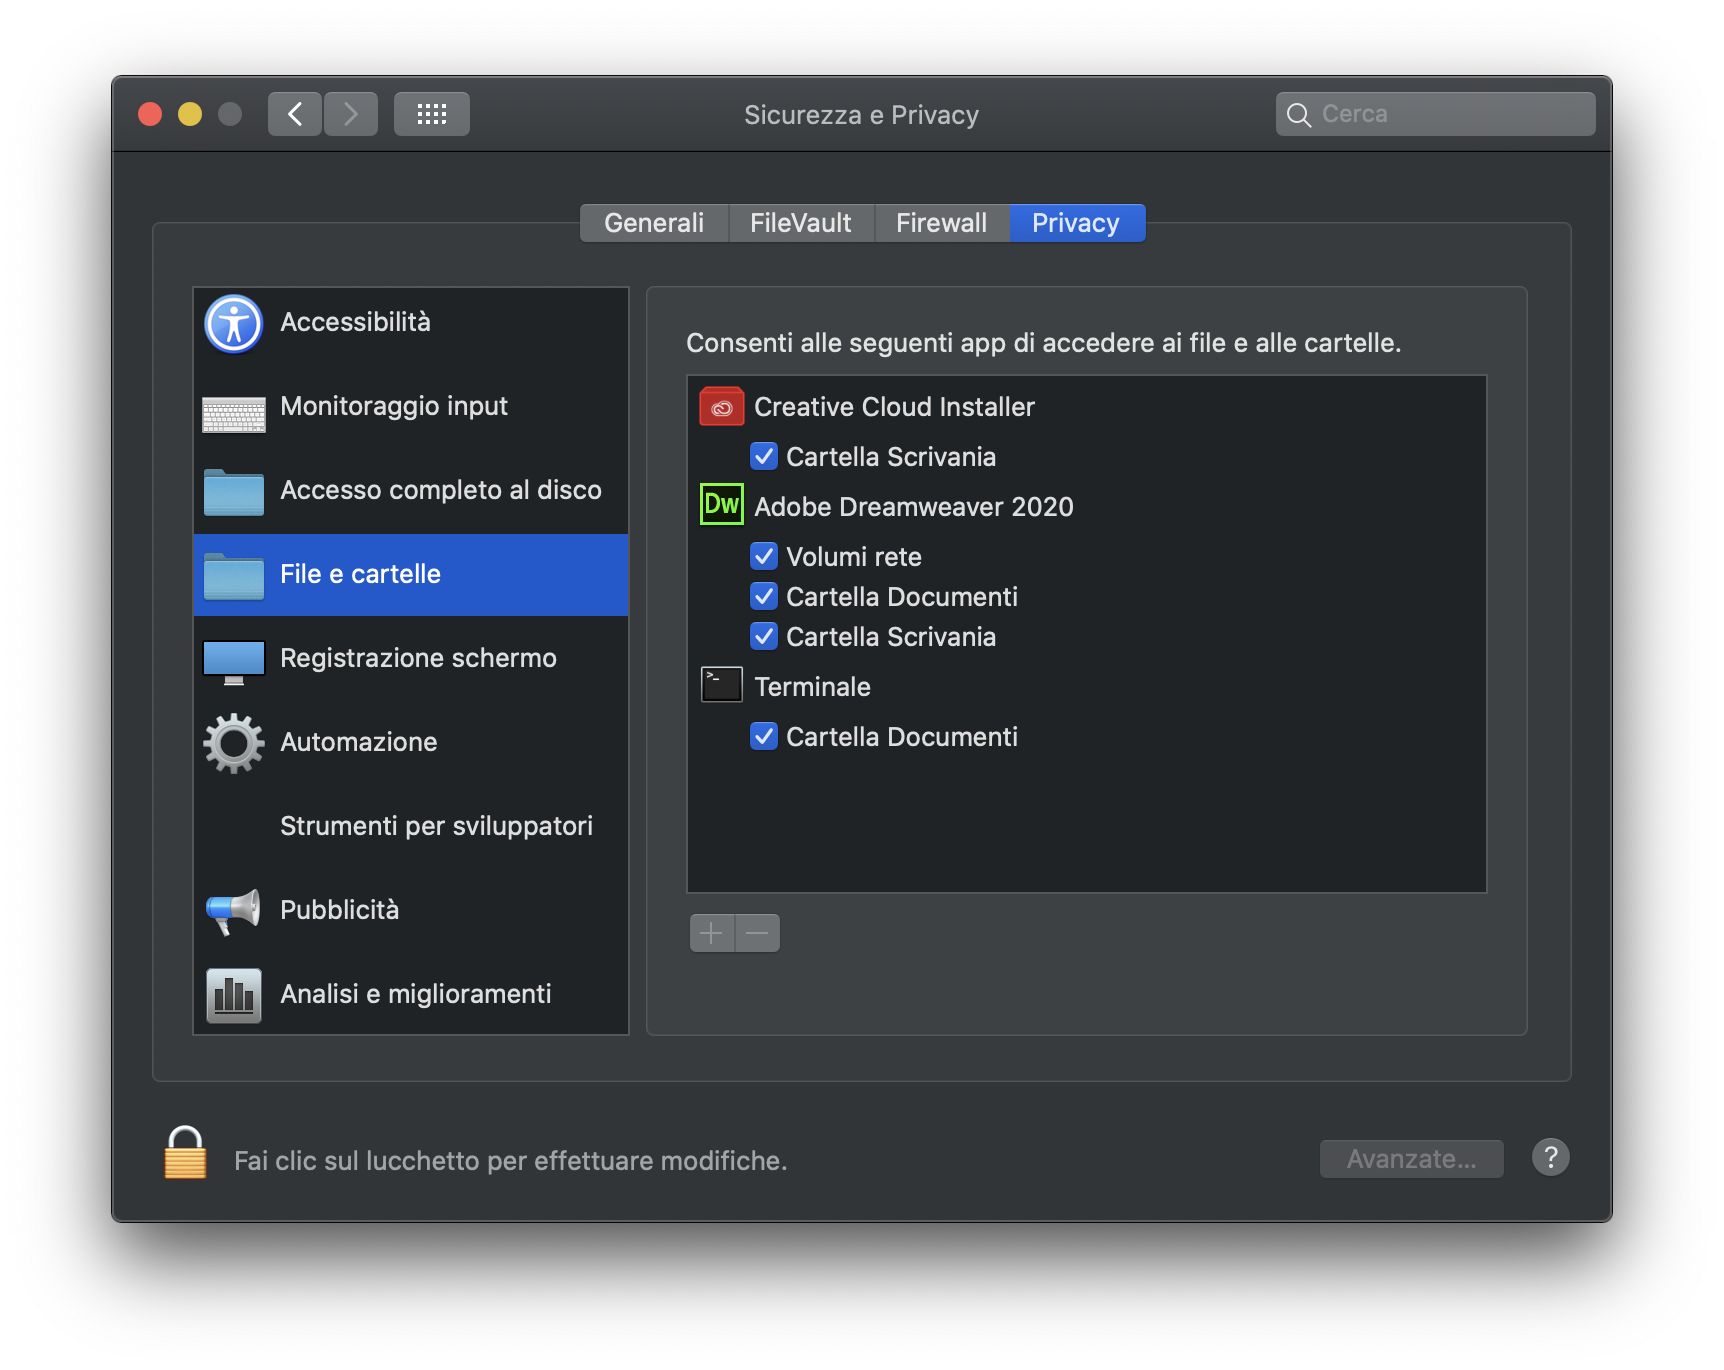Disable Volumi rete for Adobe Dreamweaver 2020
The height and width of the screenshot is (1370, 1724).
pos(764,556)
